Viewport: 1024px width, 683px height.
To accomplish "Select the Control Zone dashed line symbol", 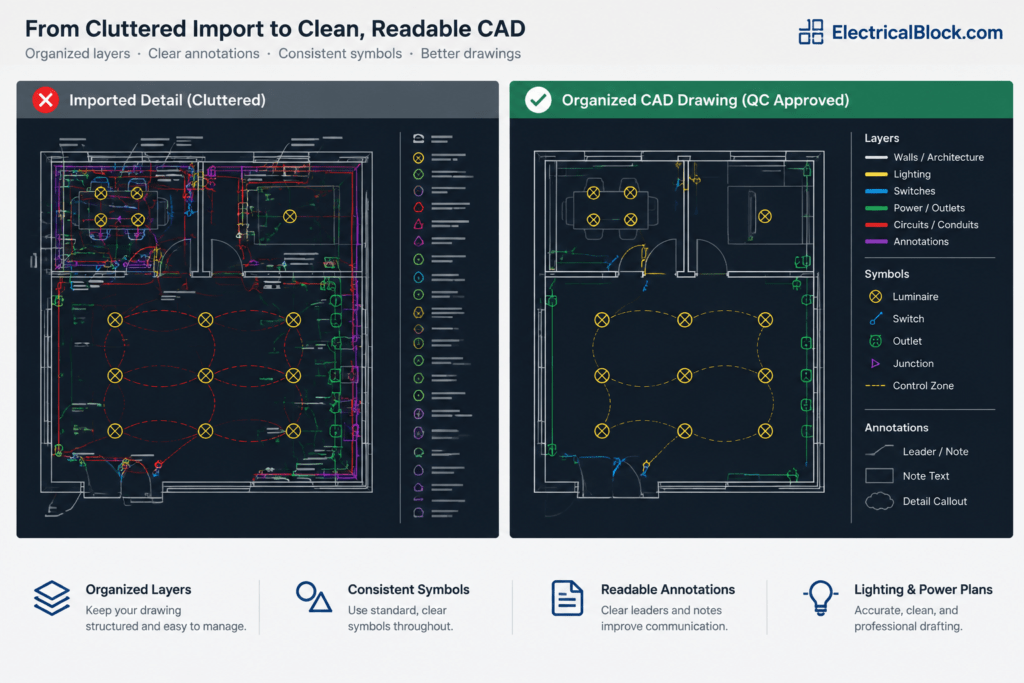I will coord(875,386).
